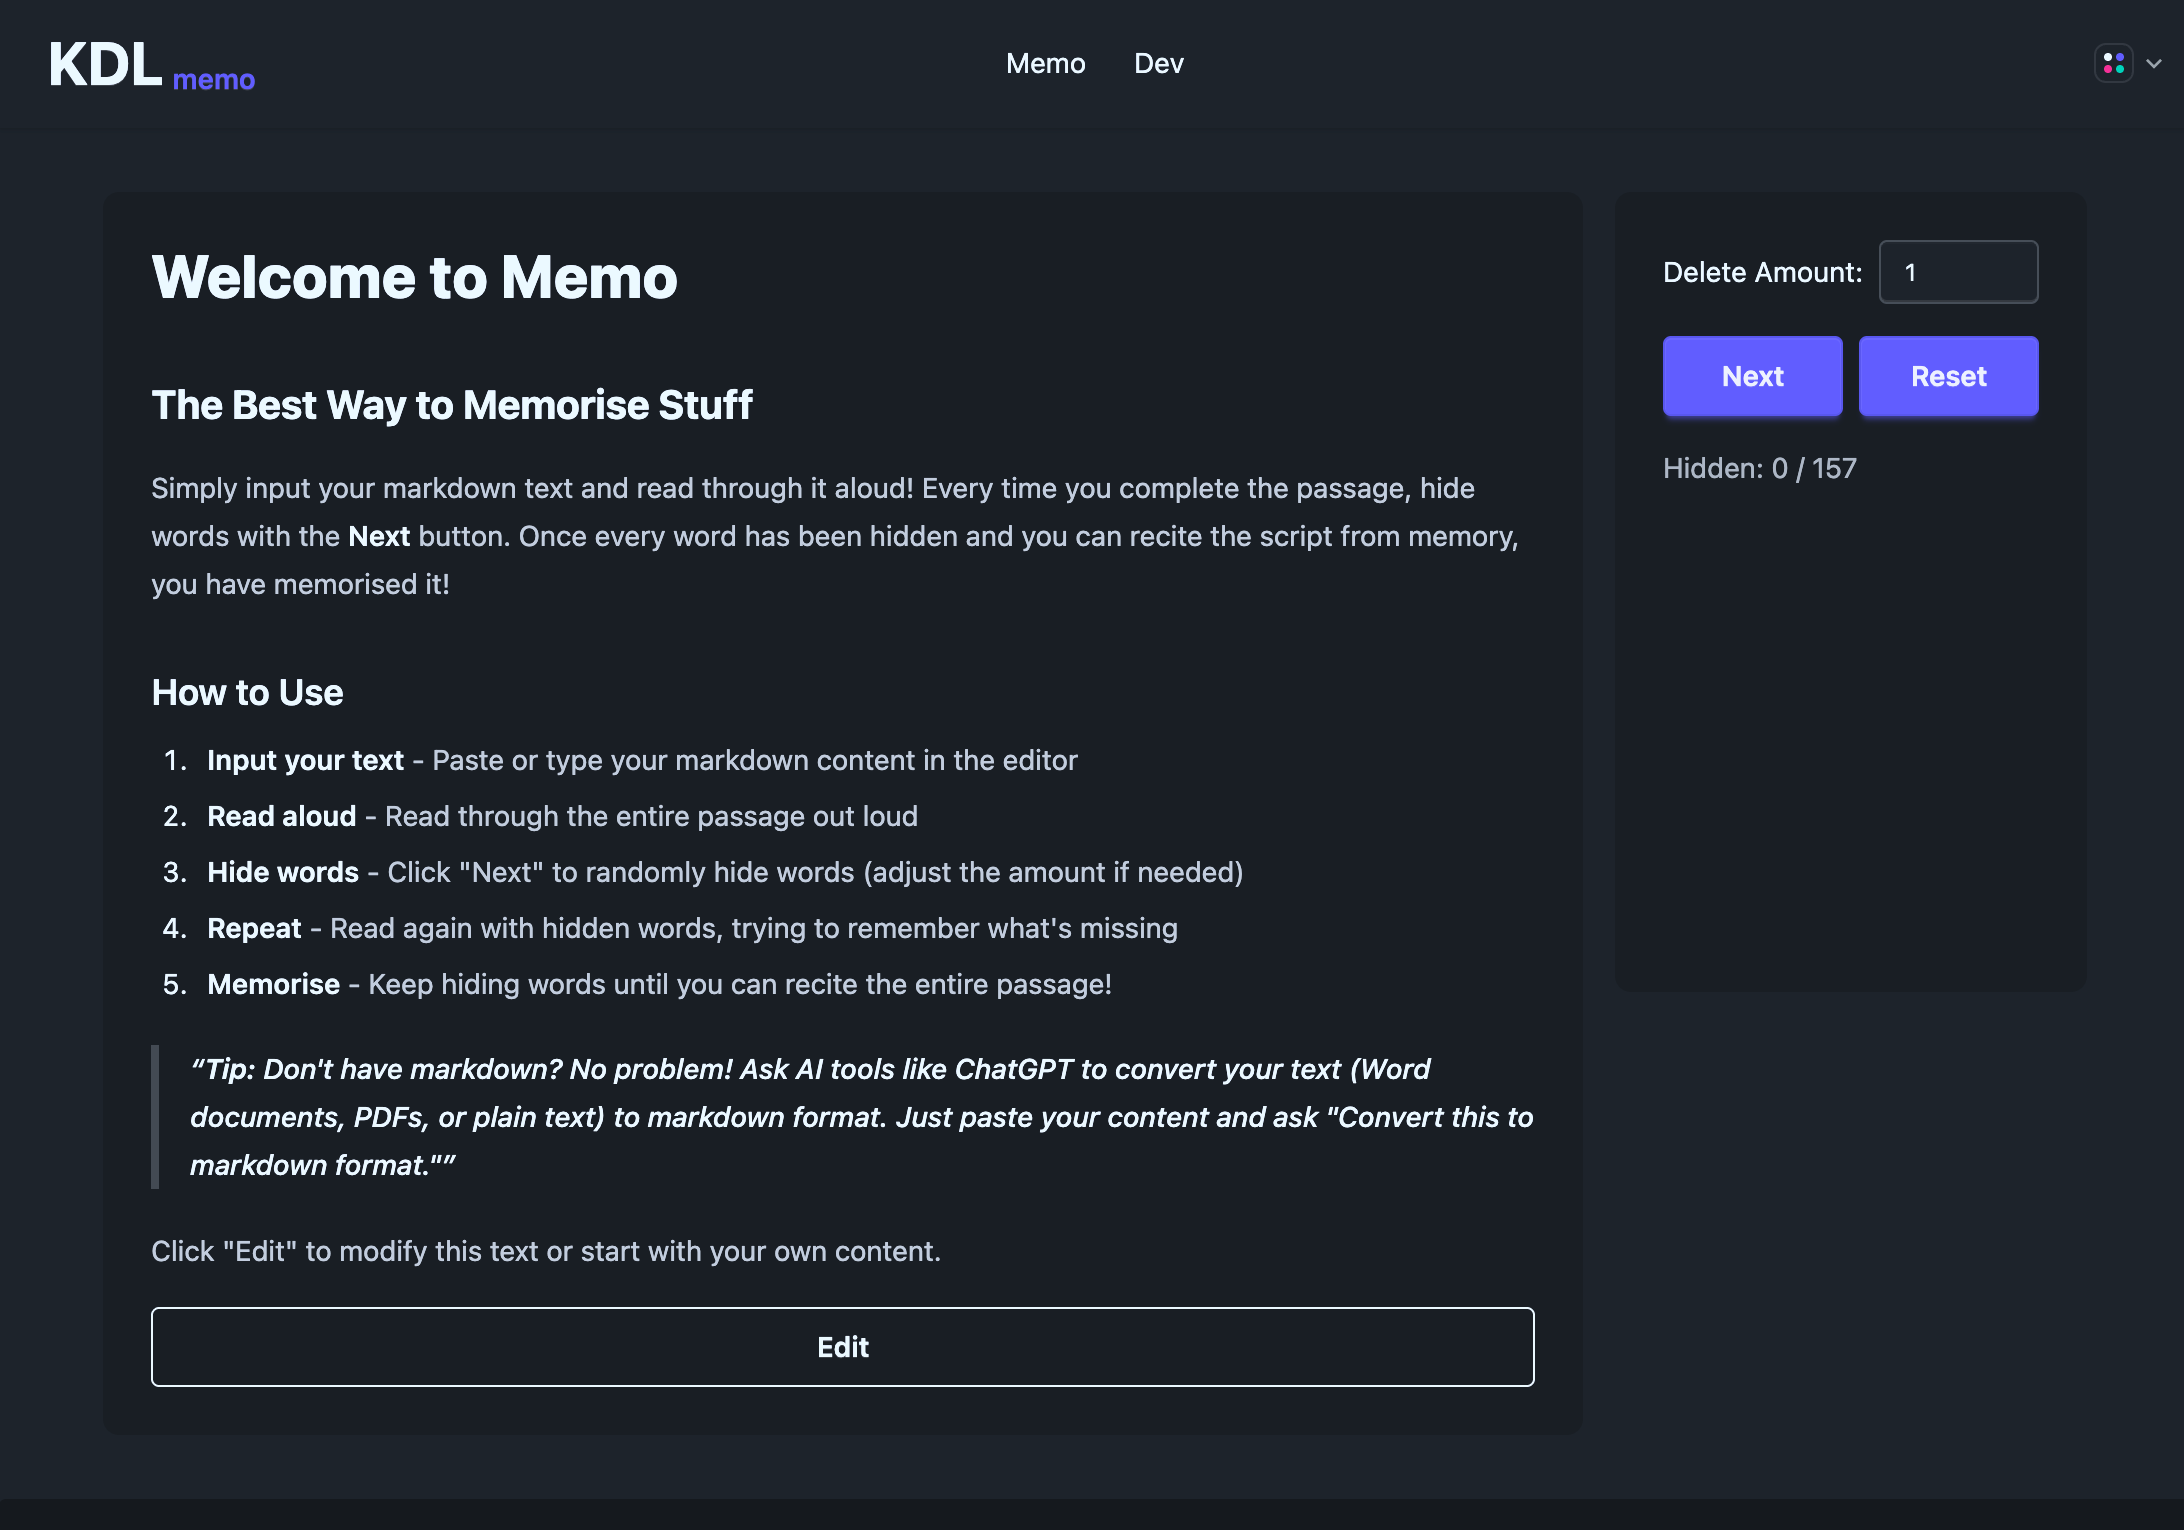The width and height of the screenshot is (2184, 1530).
Task: Click the "Welcome to Memo" heading
Action: 414,277
